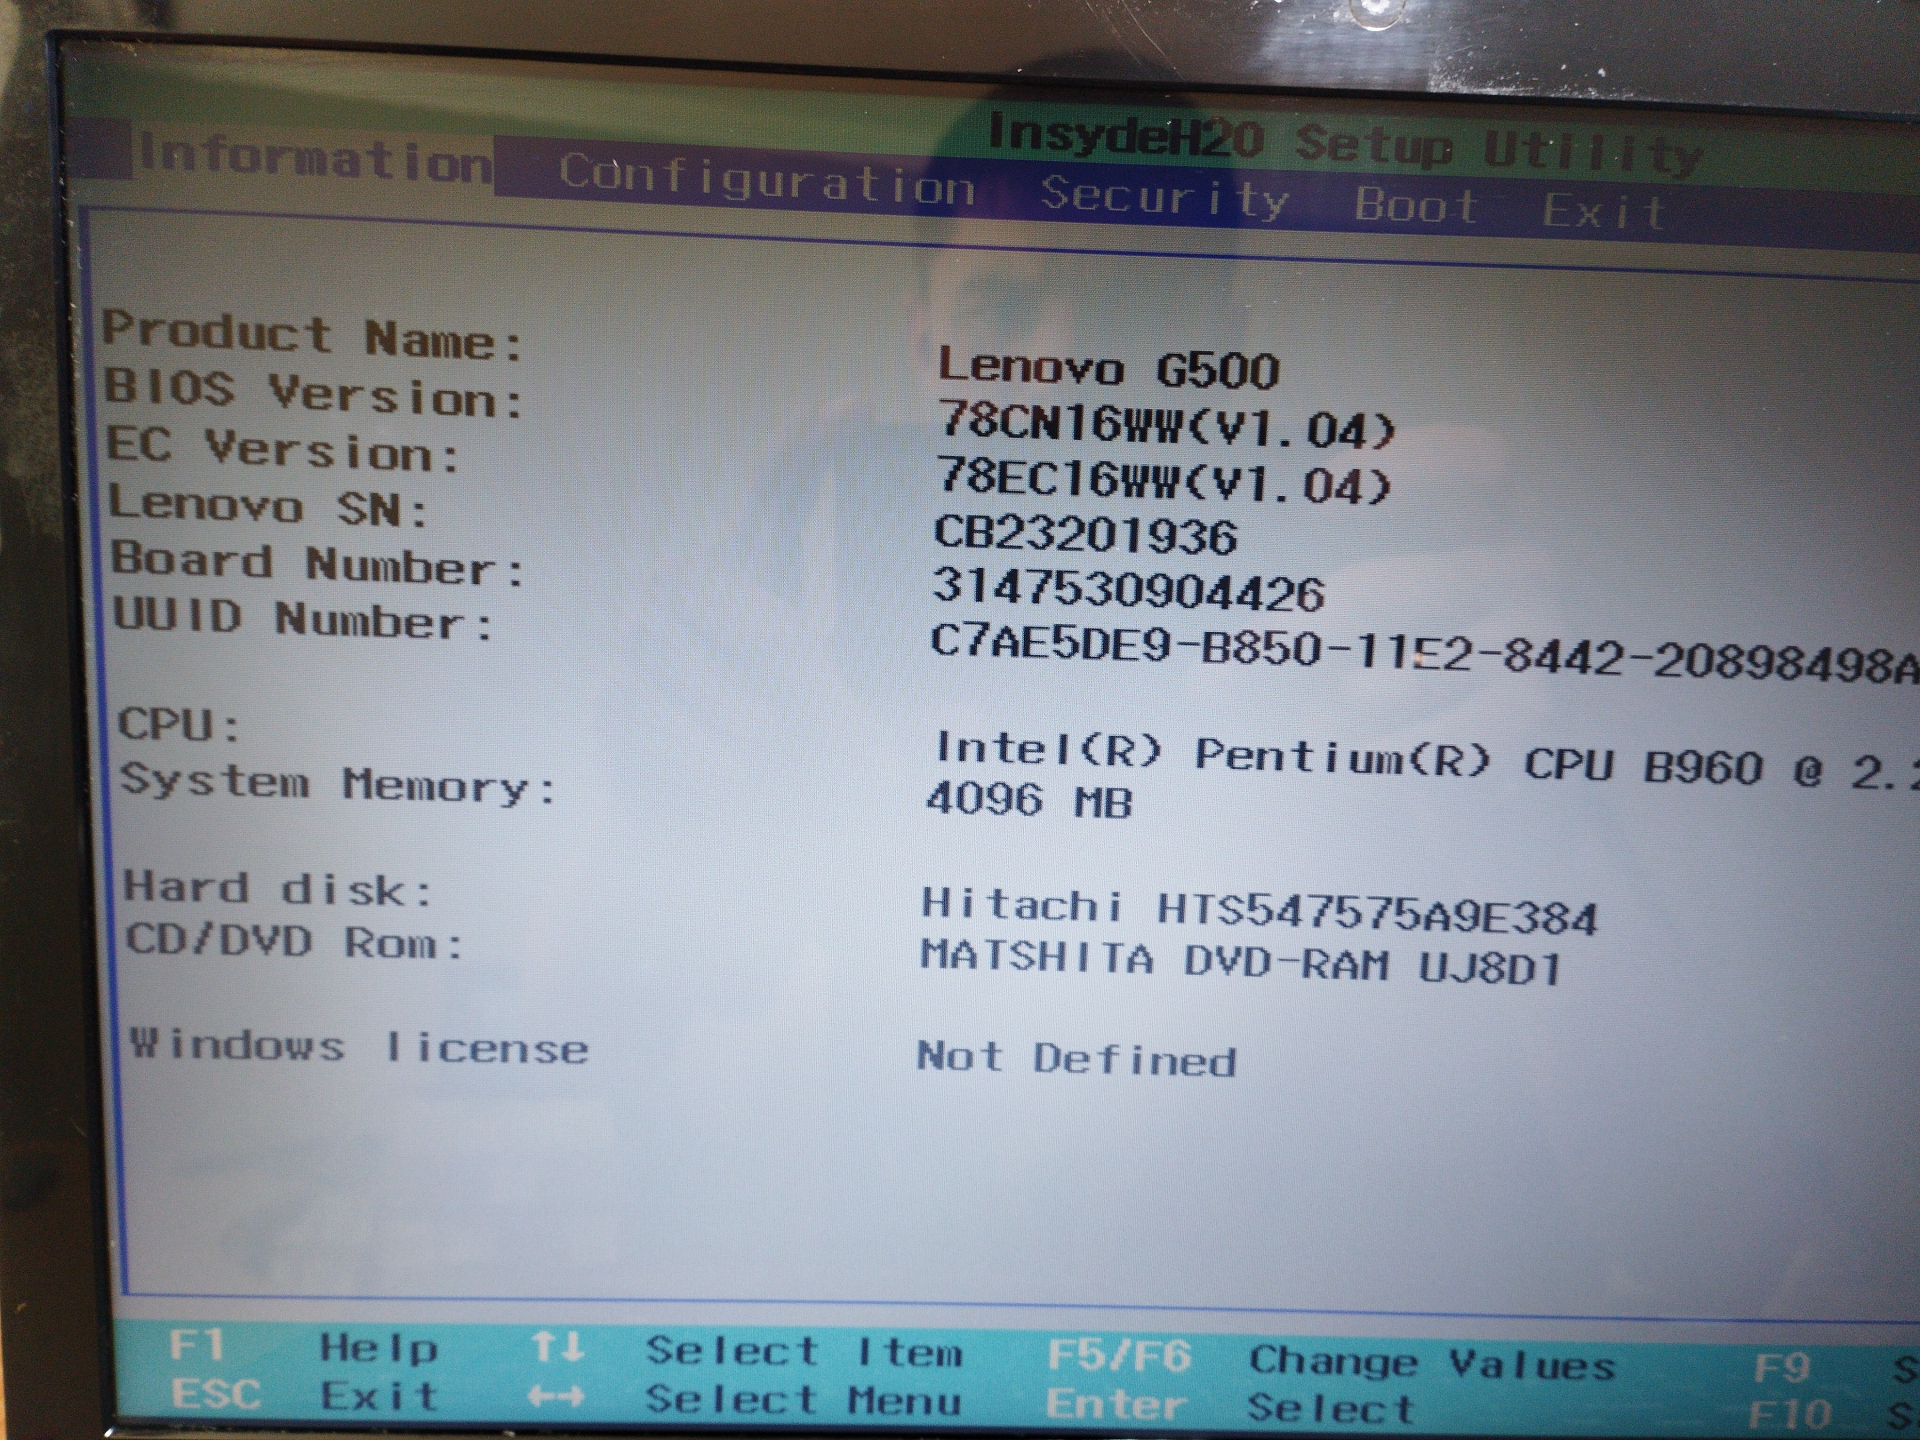Click the F5/F6 Change Values hint

pos(1330,1360)
